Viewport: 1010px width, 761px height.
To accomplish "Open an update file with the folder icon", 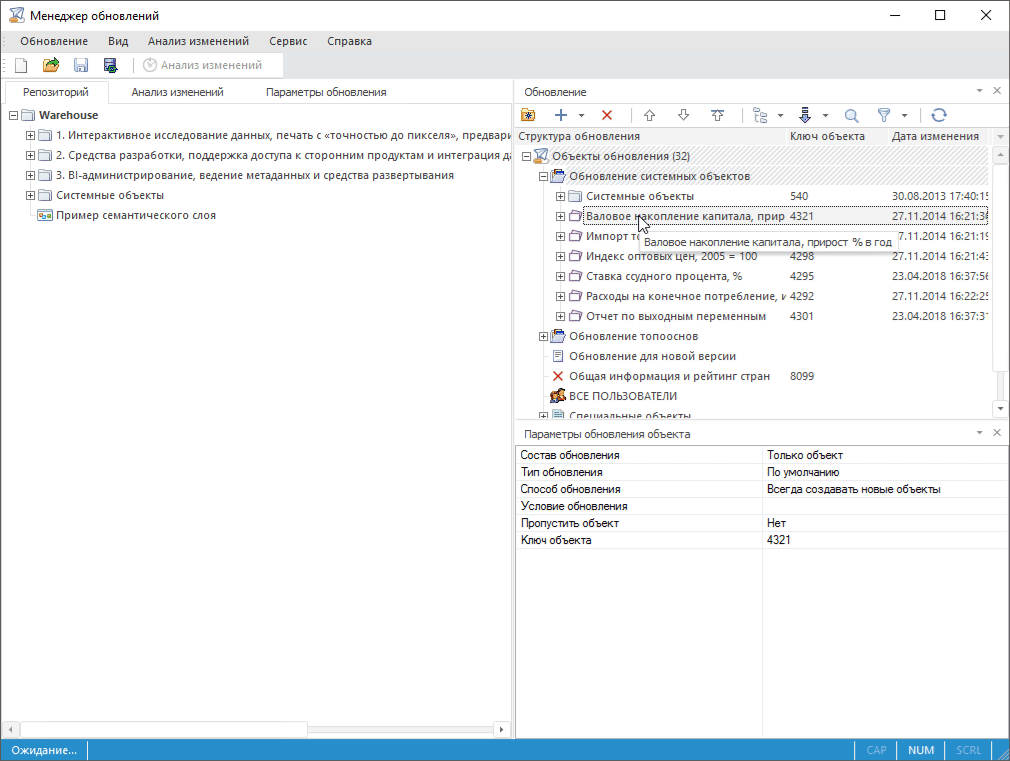I will click(x=51, y=65).
